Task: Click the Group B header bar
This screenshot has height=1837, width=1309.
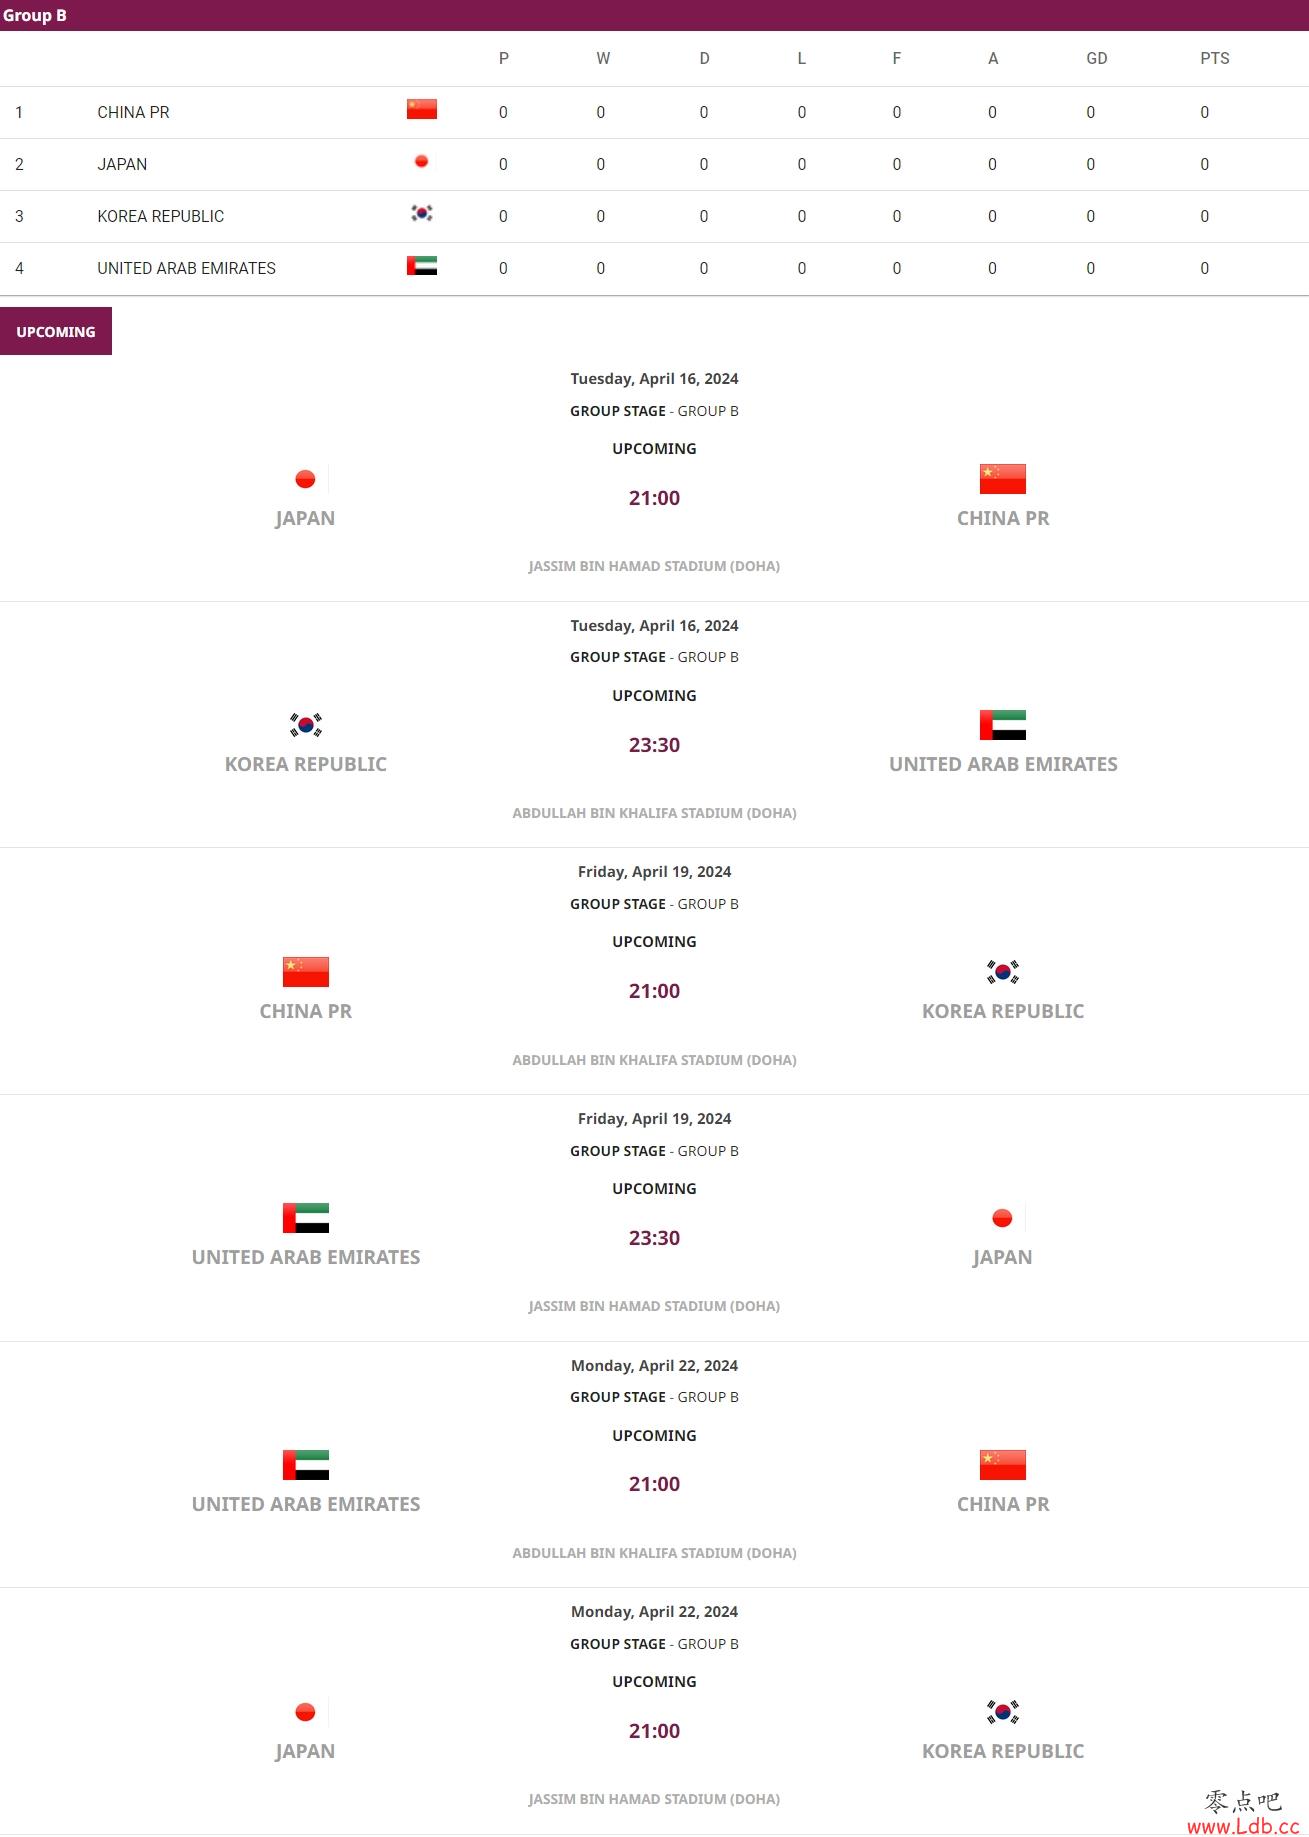Action: click(x=654, y=15)
